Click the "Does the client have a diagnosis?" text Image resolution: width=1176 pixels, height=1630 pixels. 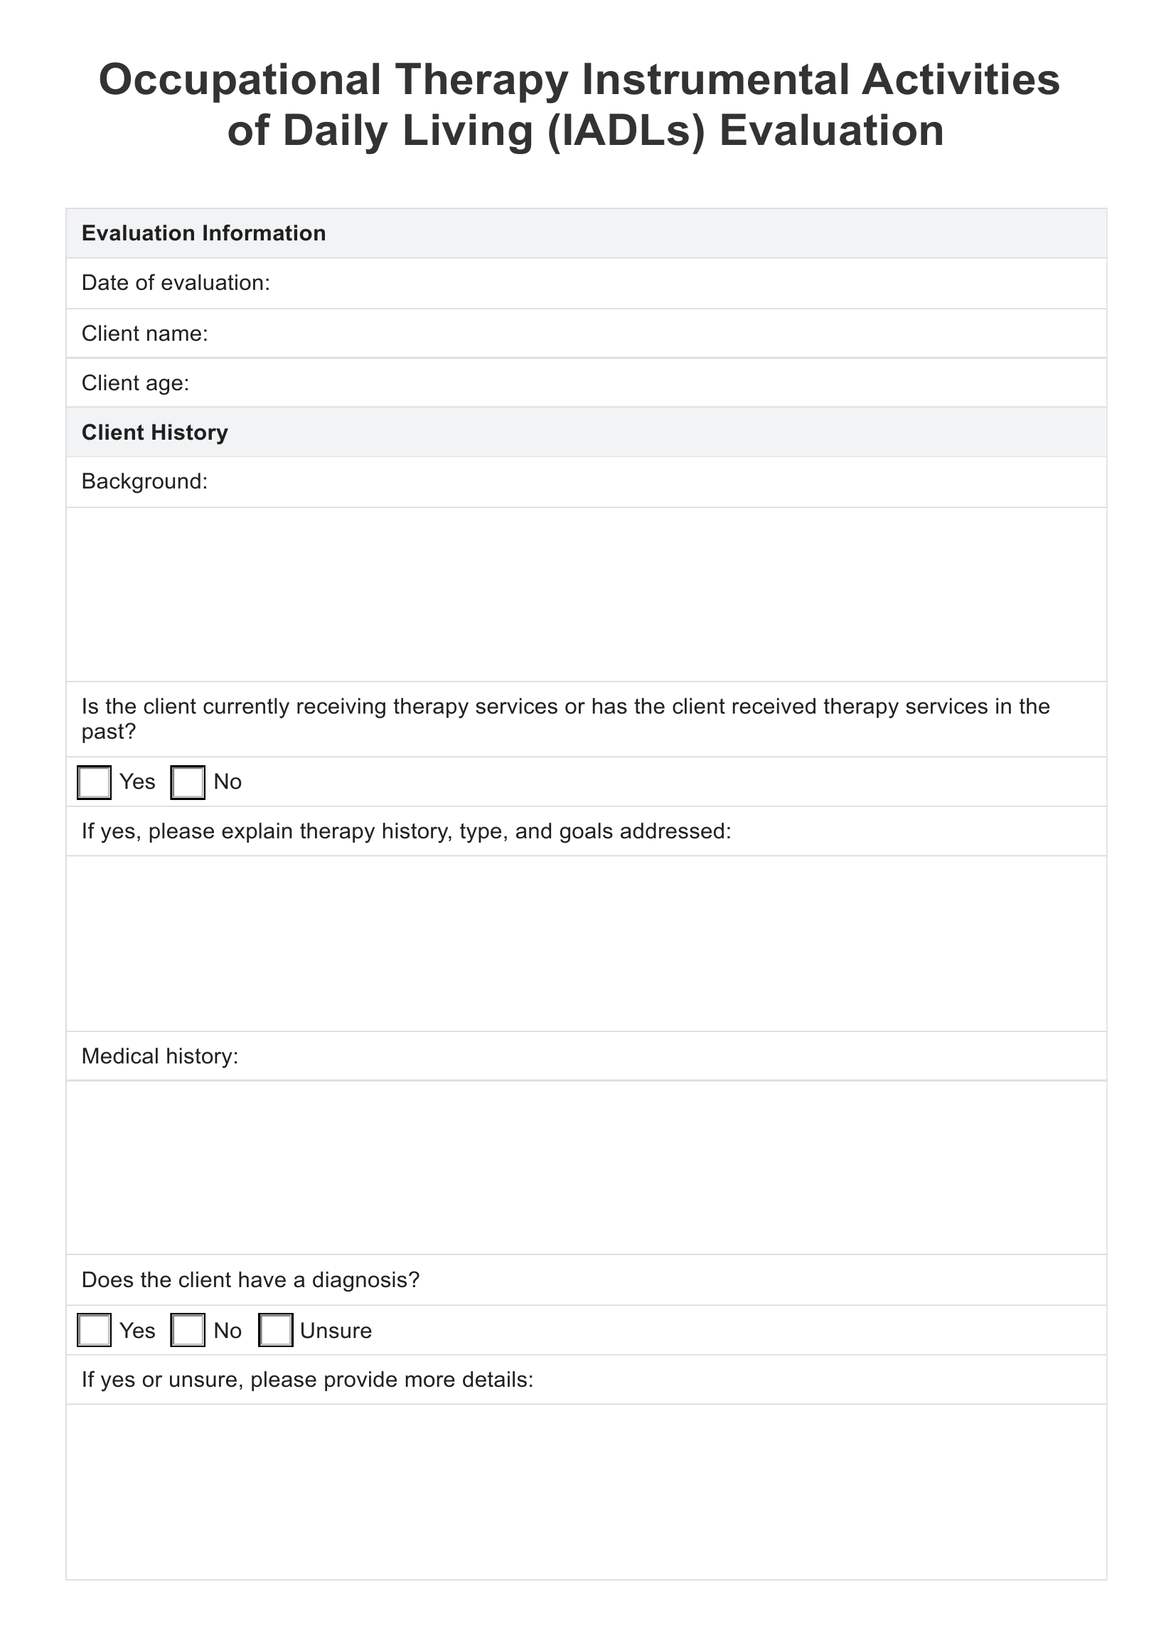pyautogui.click(x=250, y=1280)
